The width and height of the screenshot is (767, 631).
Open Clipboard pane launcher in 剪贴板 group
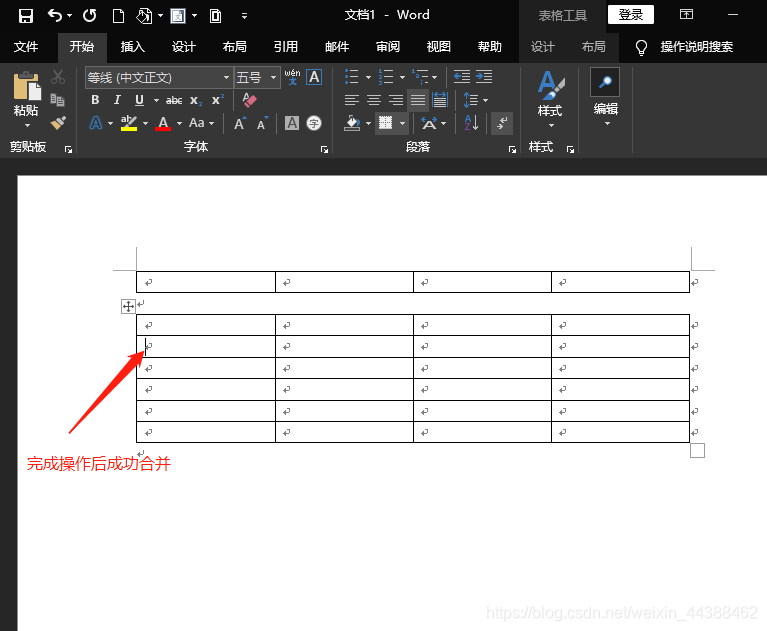pyautogui.click(x=68, y=150)
